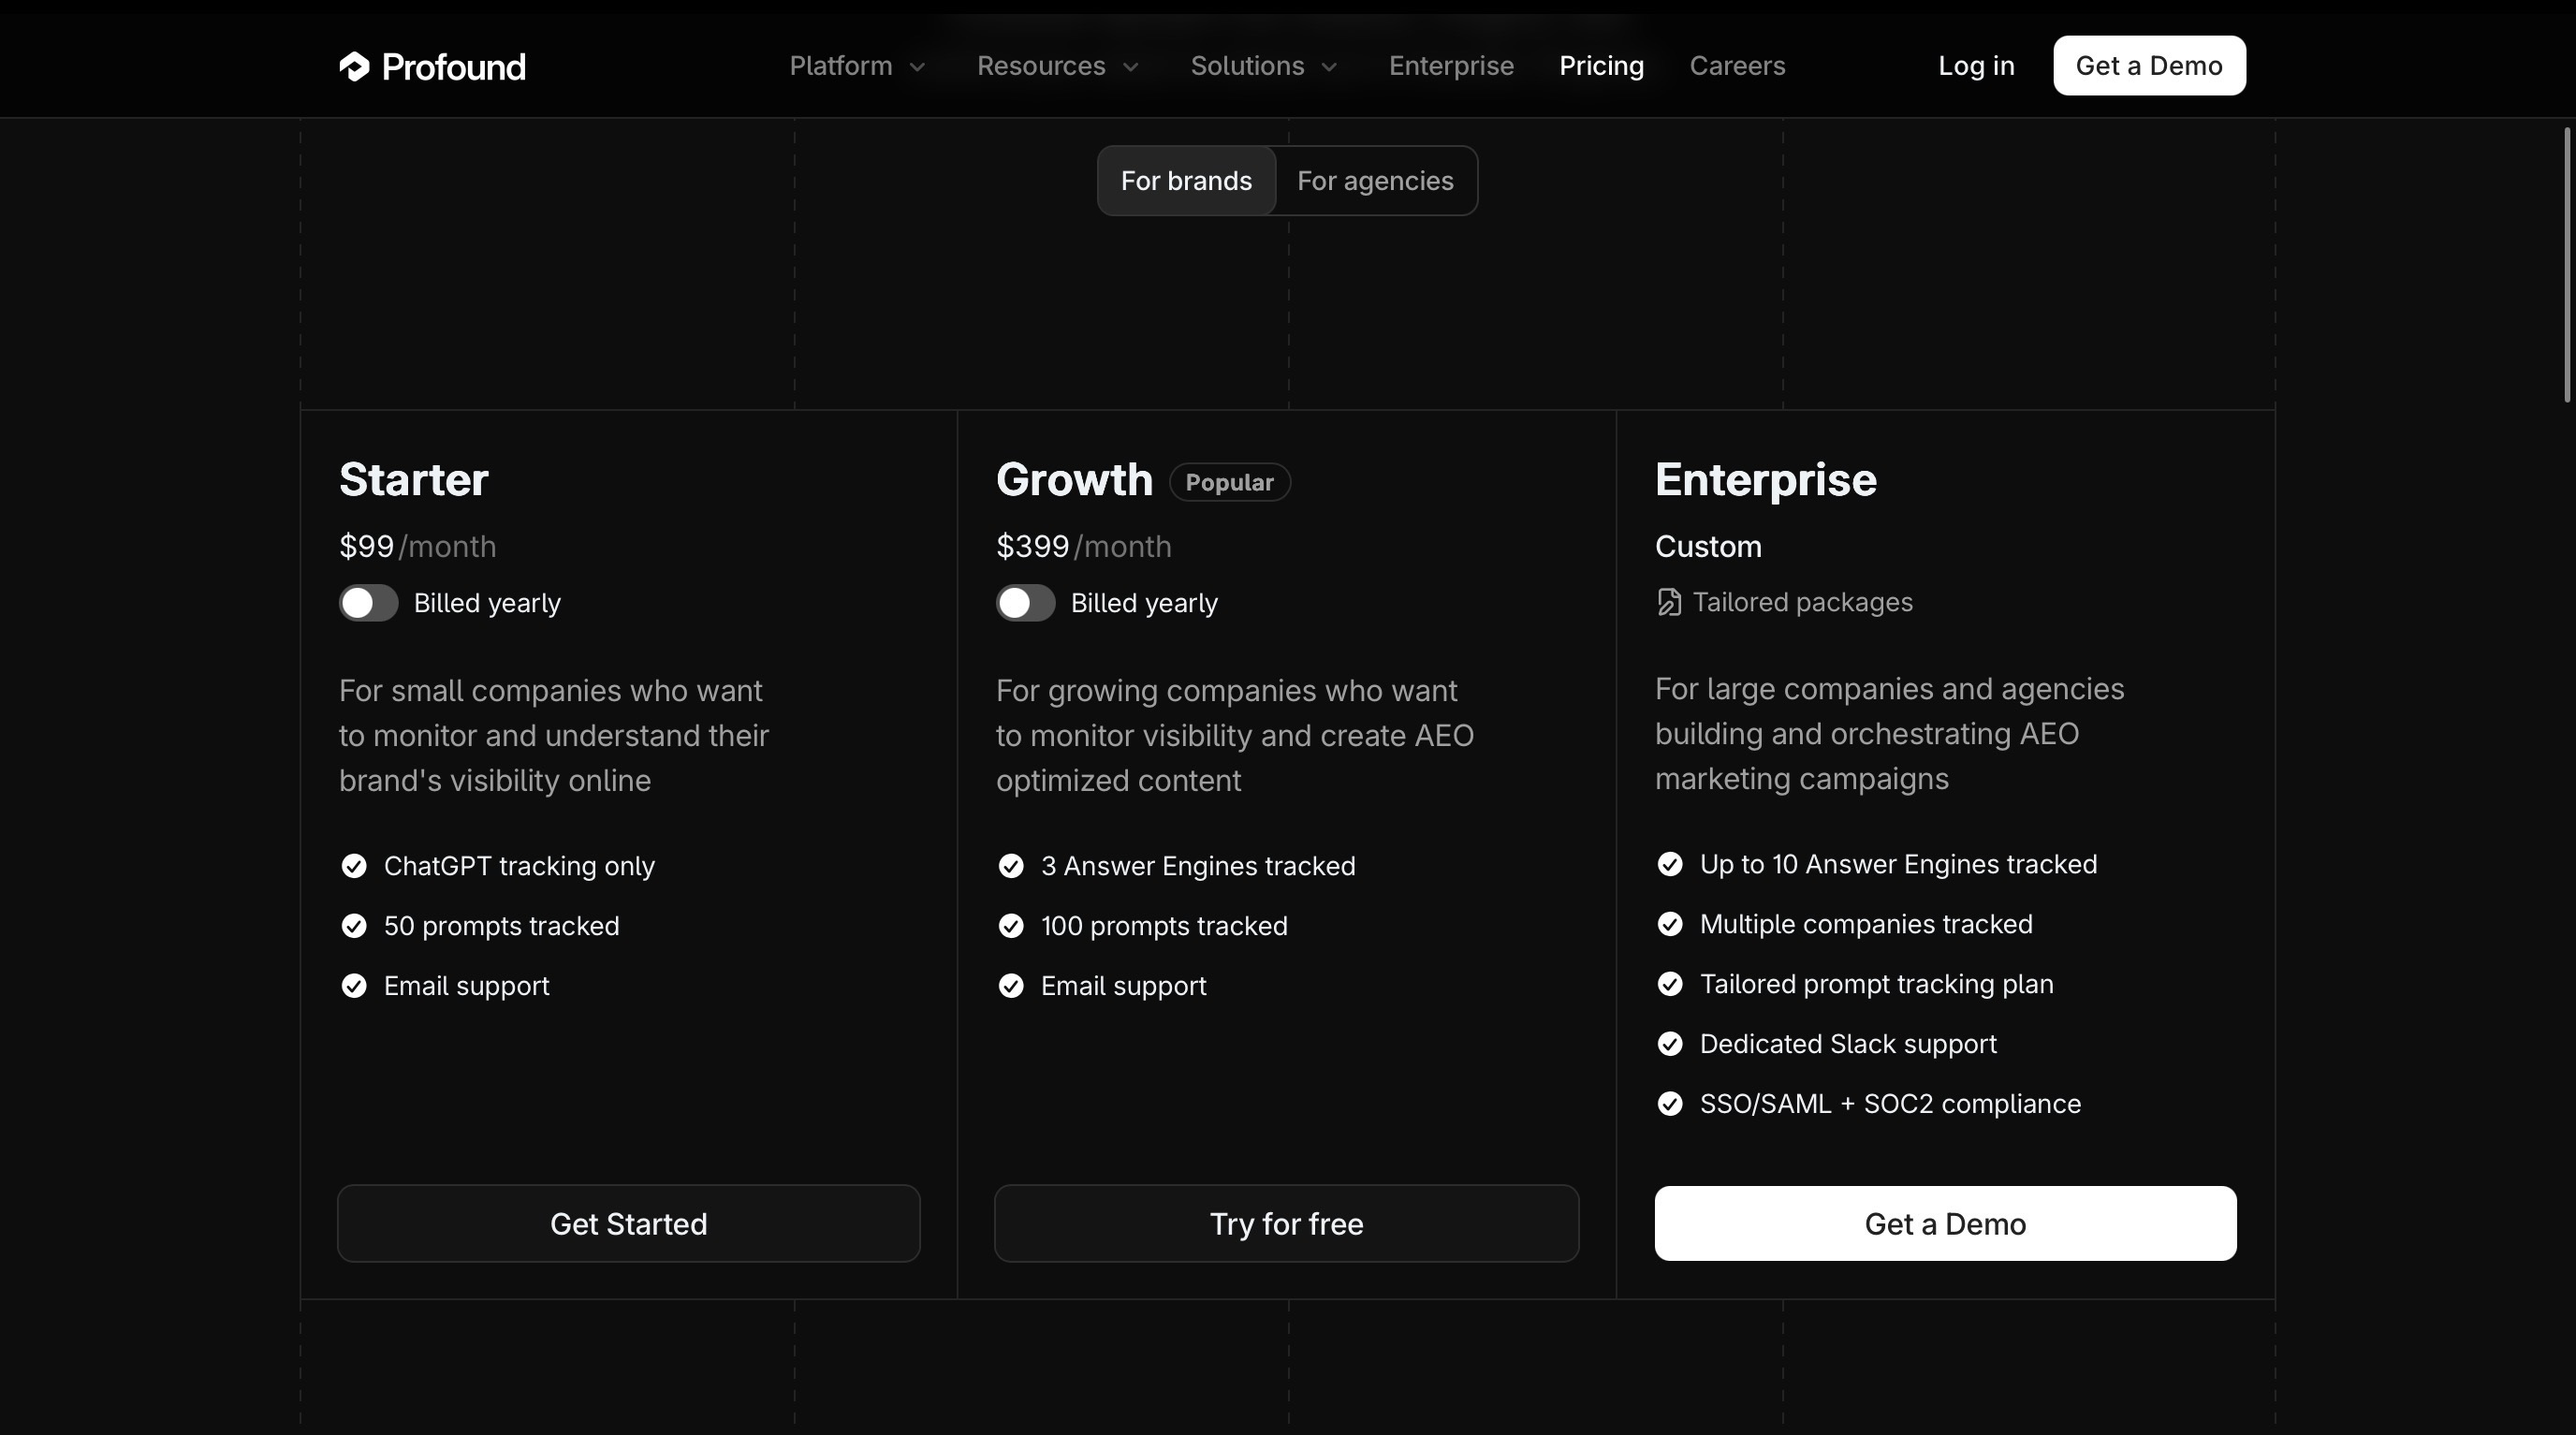Go to the Enterprise nav link
The height and width of the screenshot is (1435, 2576).
click(1451, 66)
